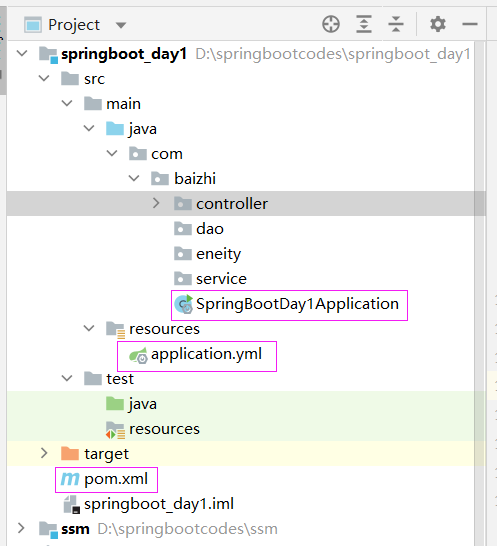Collapse the baizhi package chevron

tap(134, 178)
